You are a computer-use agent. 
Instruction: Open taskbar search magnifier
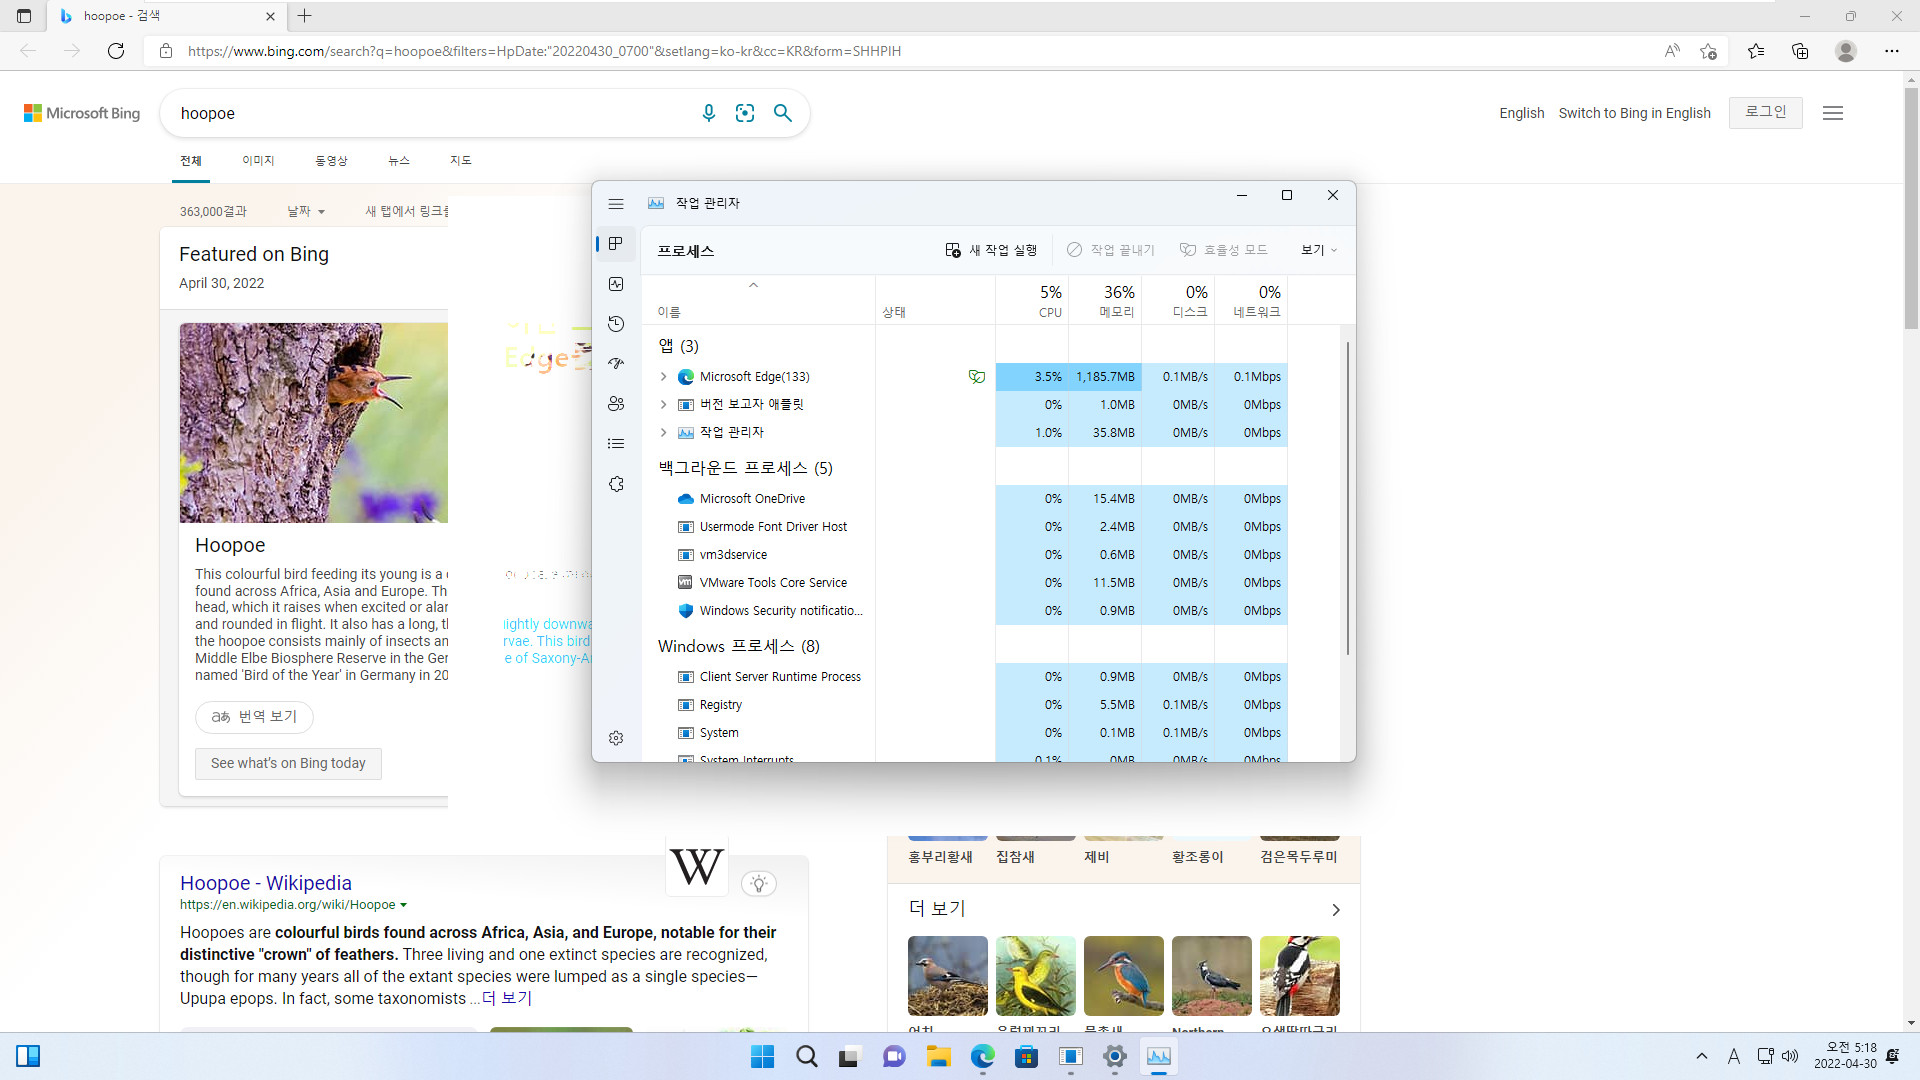806,1056
